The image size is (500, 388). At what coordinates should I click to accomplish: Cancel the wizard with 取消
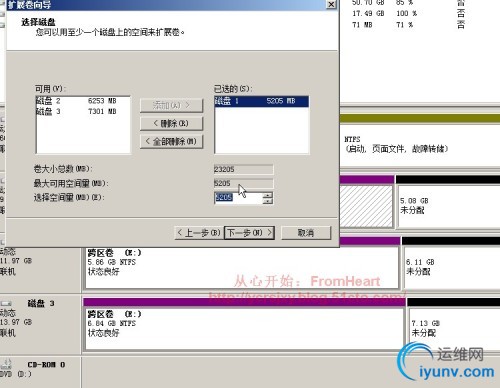[x=306, y=233]
